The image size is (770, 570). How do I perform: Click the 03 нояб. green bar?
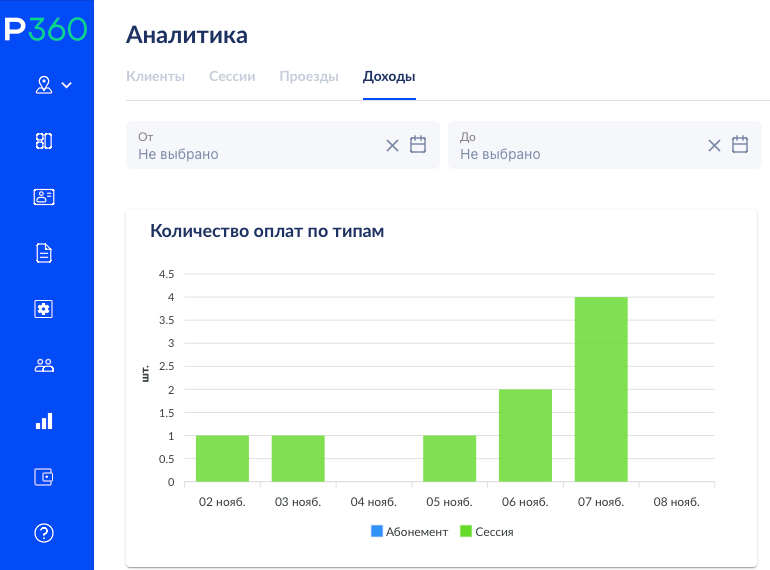(298, 459)
